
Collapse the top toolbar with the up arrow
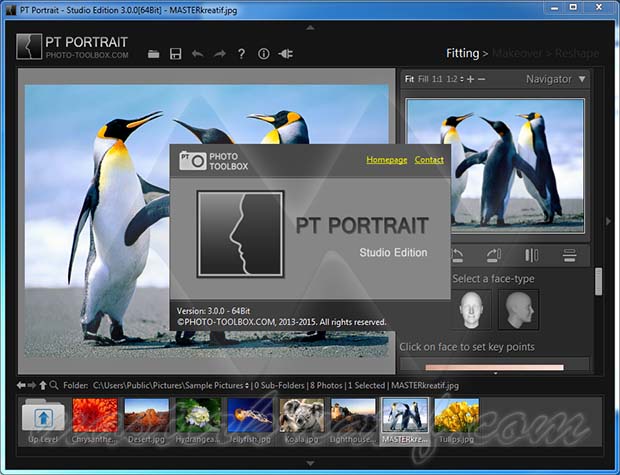tap(310, 28)
